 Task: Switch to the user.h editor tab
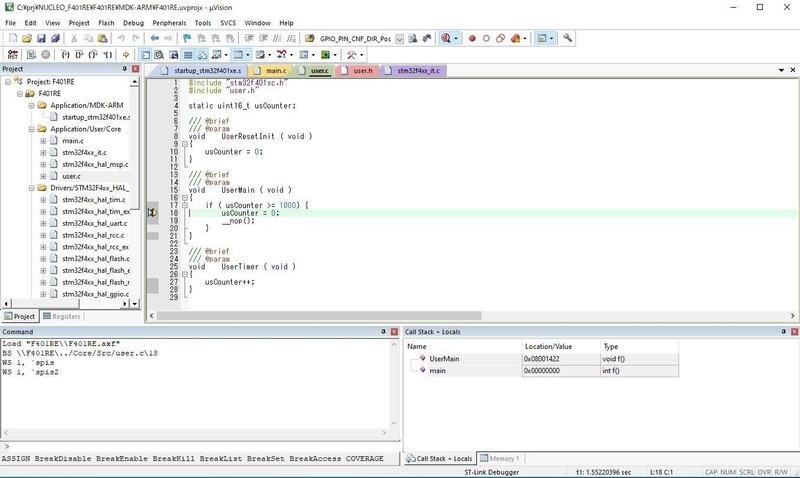[359, 71]
